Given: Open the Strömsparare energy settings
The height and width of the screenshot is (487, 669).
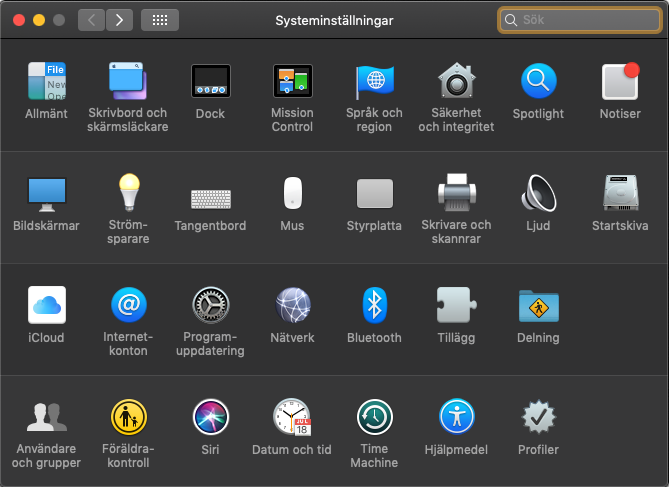Looking at the screenshot, I should coord(128,192).
